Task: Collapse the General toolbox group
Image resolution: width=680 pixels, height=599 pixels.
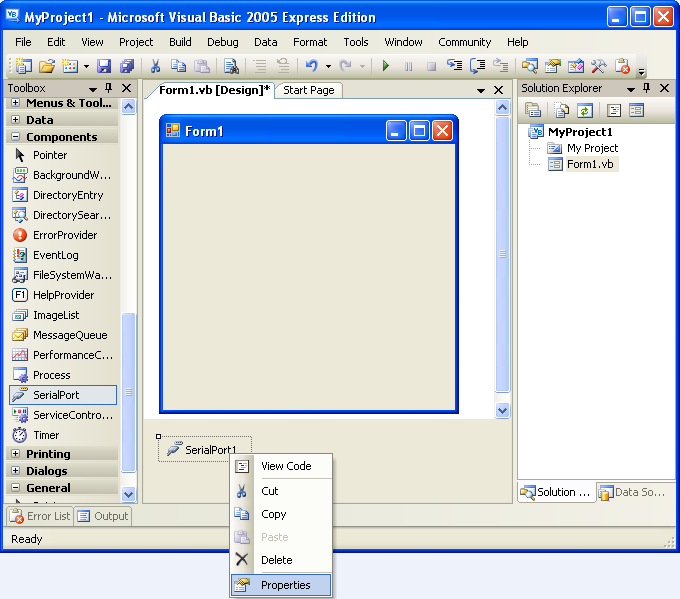Action: click(16, 488)
